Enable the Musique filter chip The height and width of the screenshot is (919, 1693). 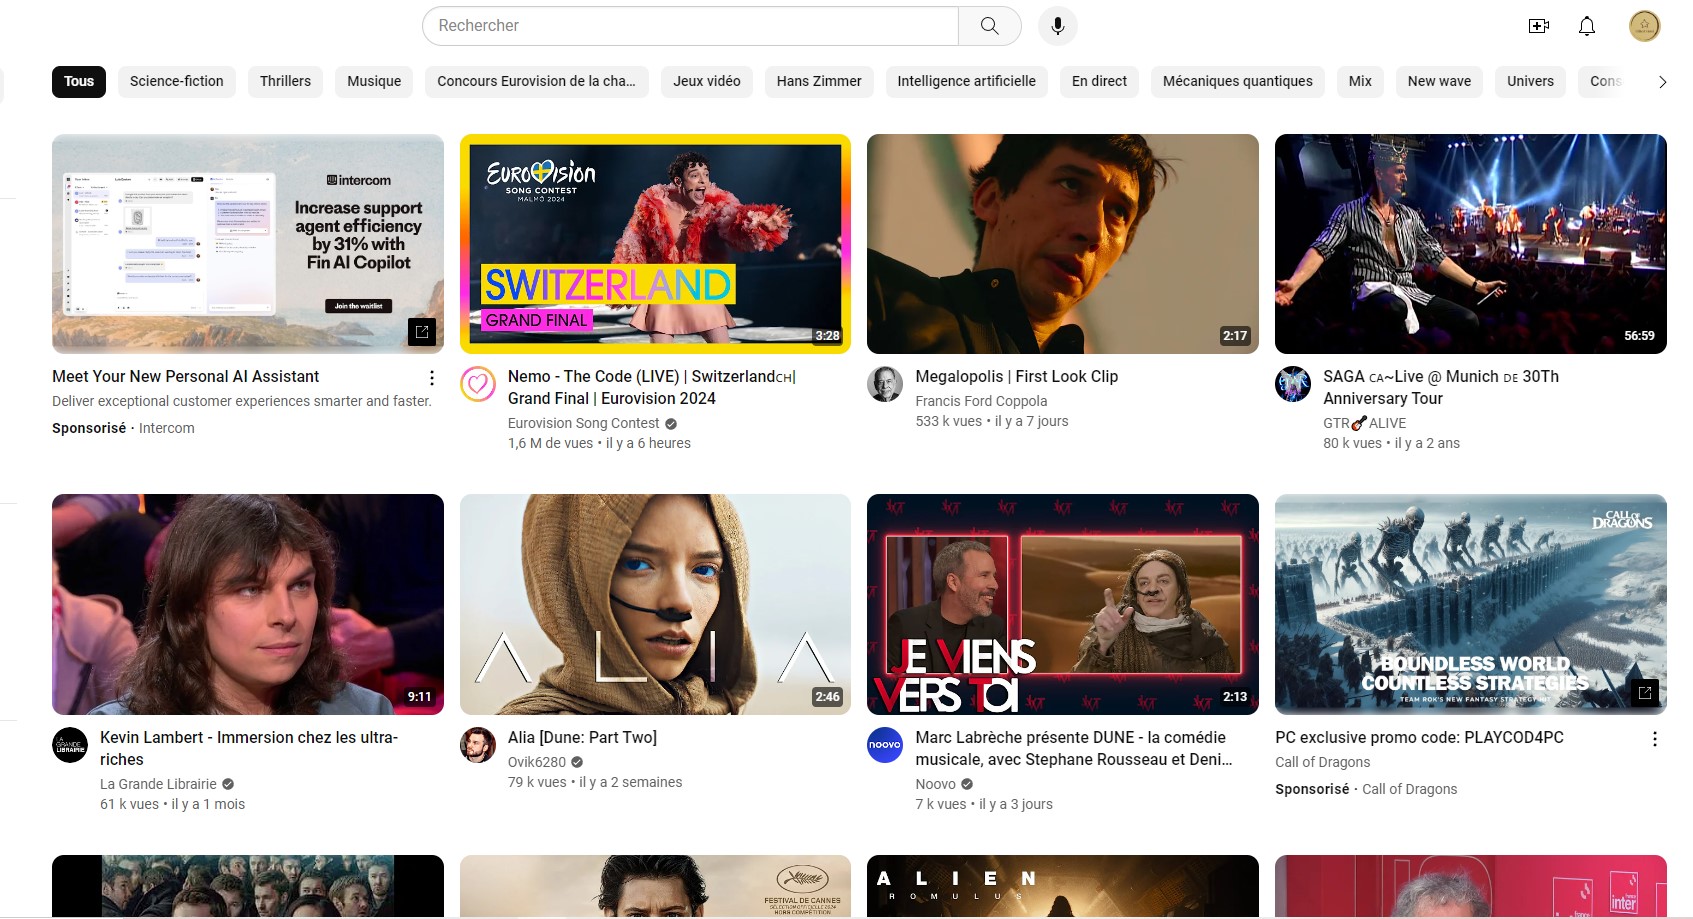point(374,81)
